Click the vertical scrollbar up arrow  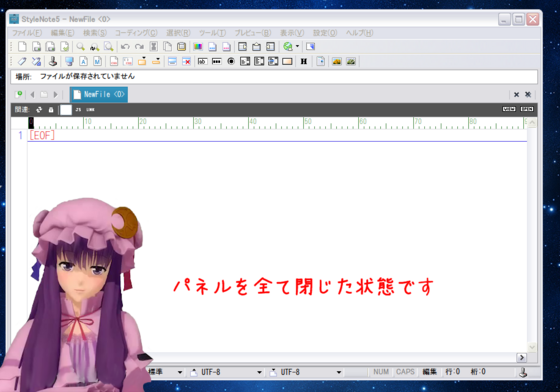click(x=532, y=123)
